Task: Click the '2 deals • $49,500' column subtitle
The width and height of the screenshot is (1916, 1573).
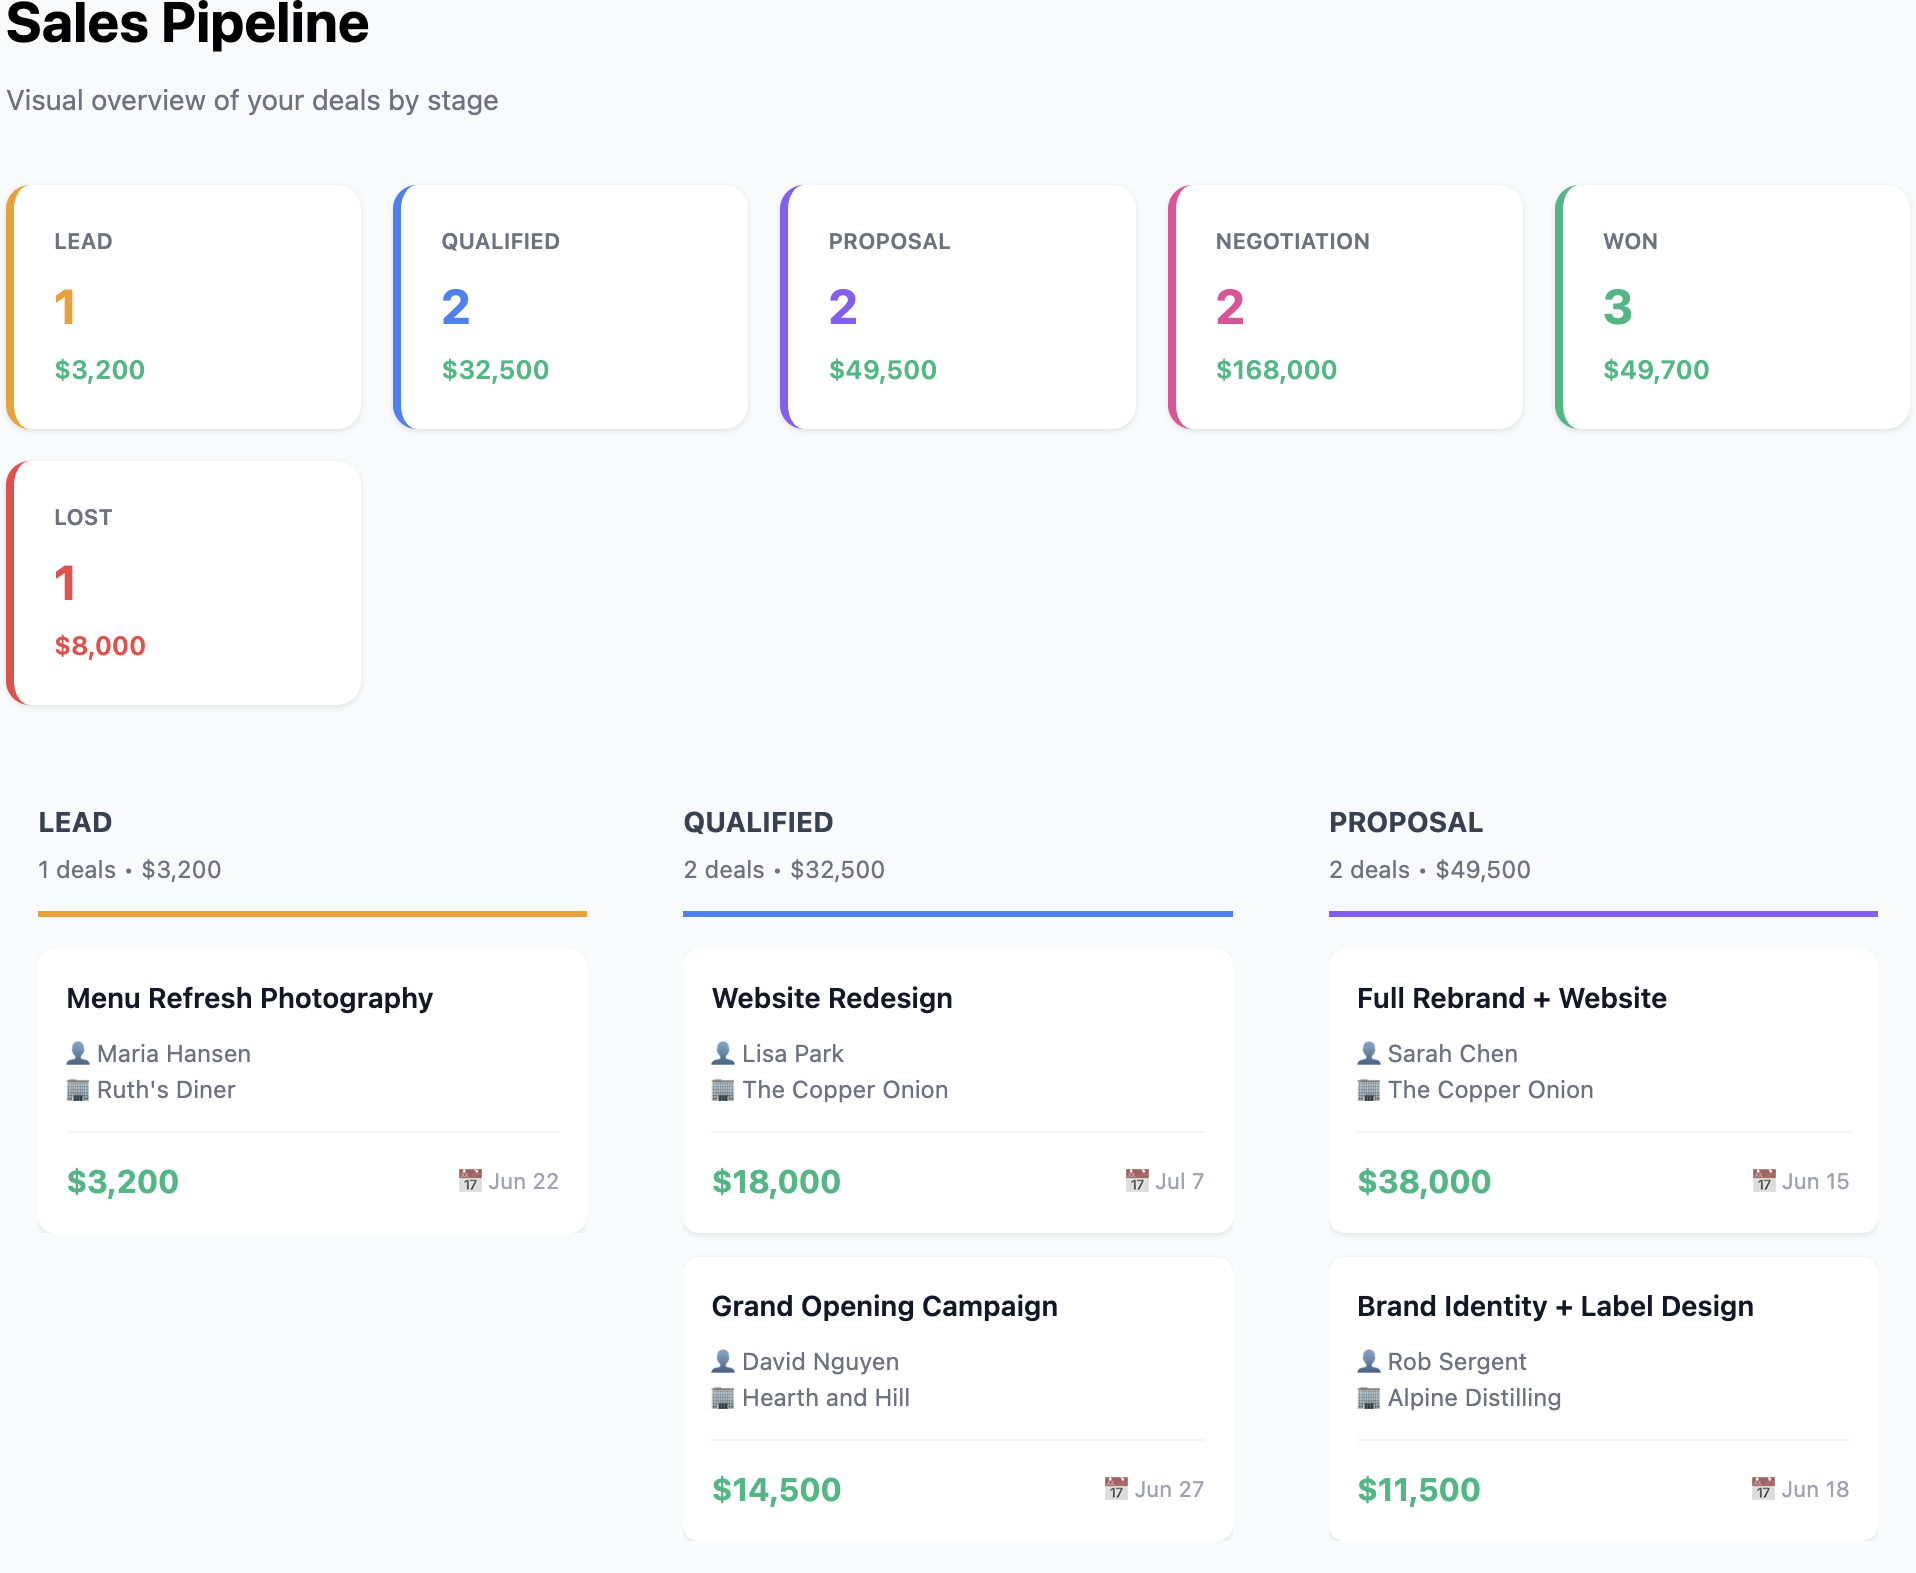Action: [1430, 869]
